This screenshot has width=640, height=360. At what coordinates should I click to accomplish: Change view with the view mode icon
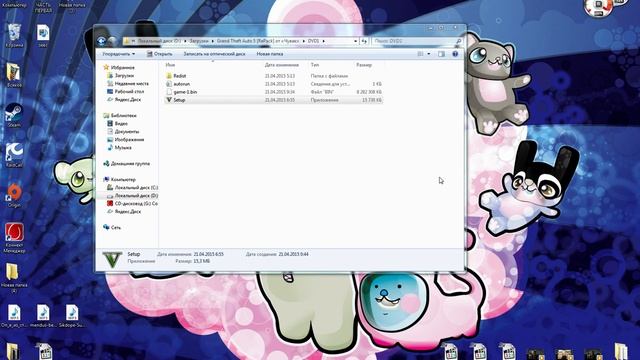(x=420, y=54)
